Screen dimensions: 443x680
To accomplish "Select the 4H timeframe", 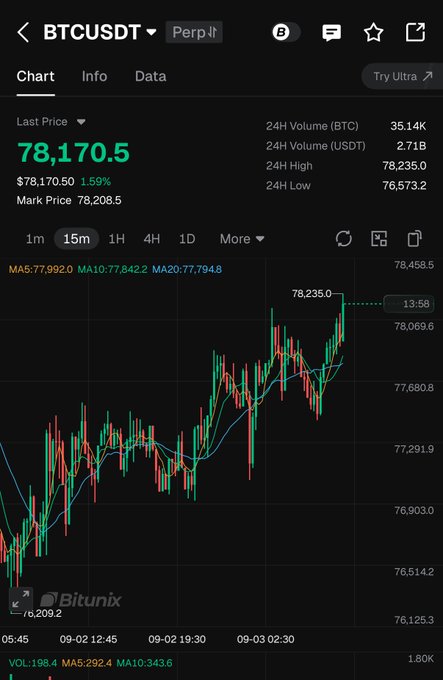I will 152,239.
